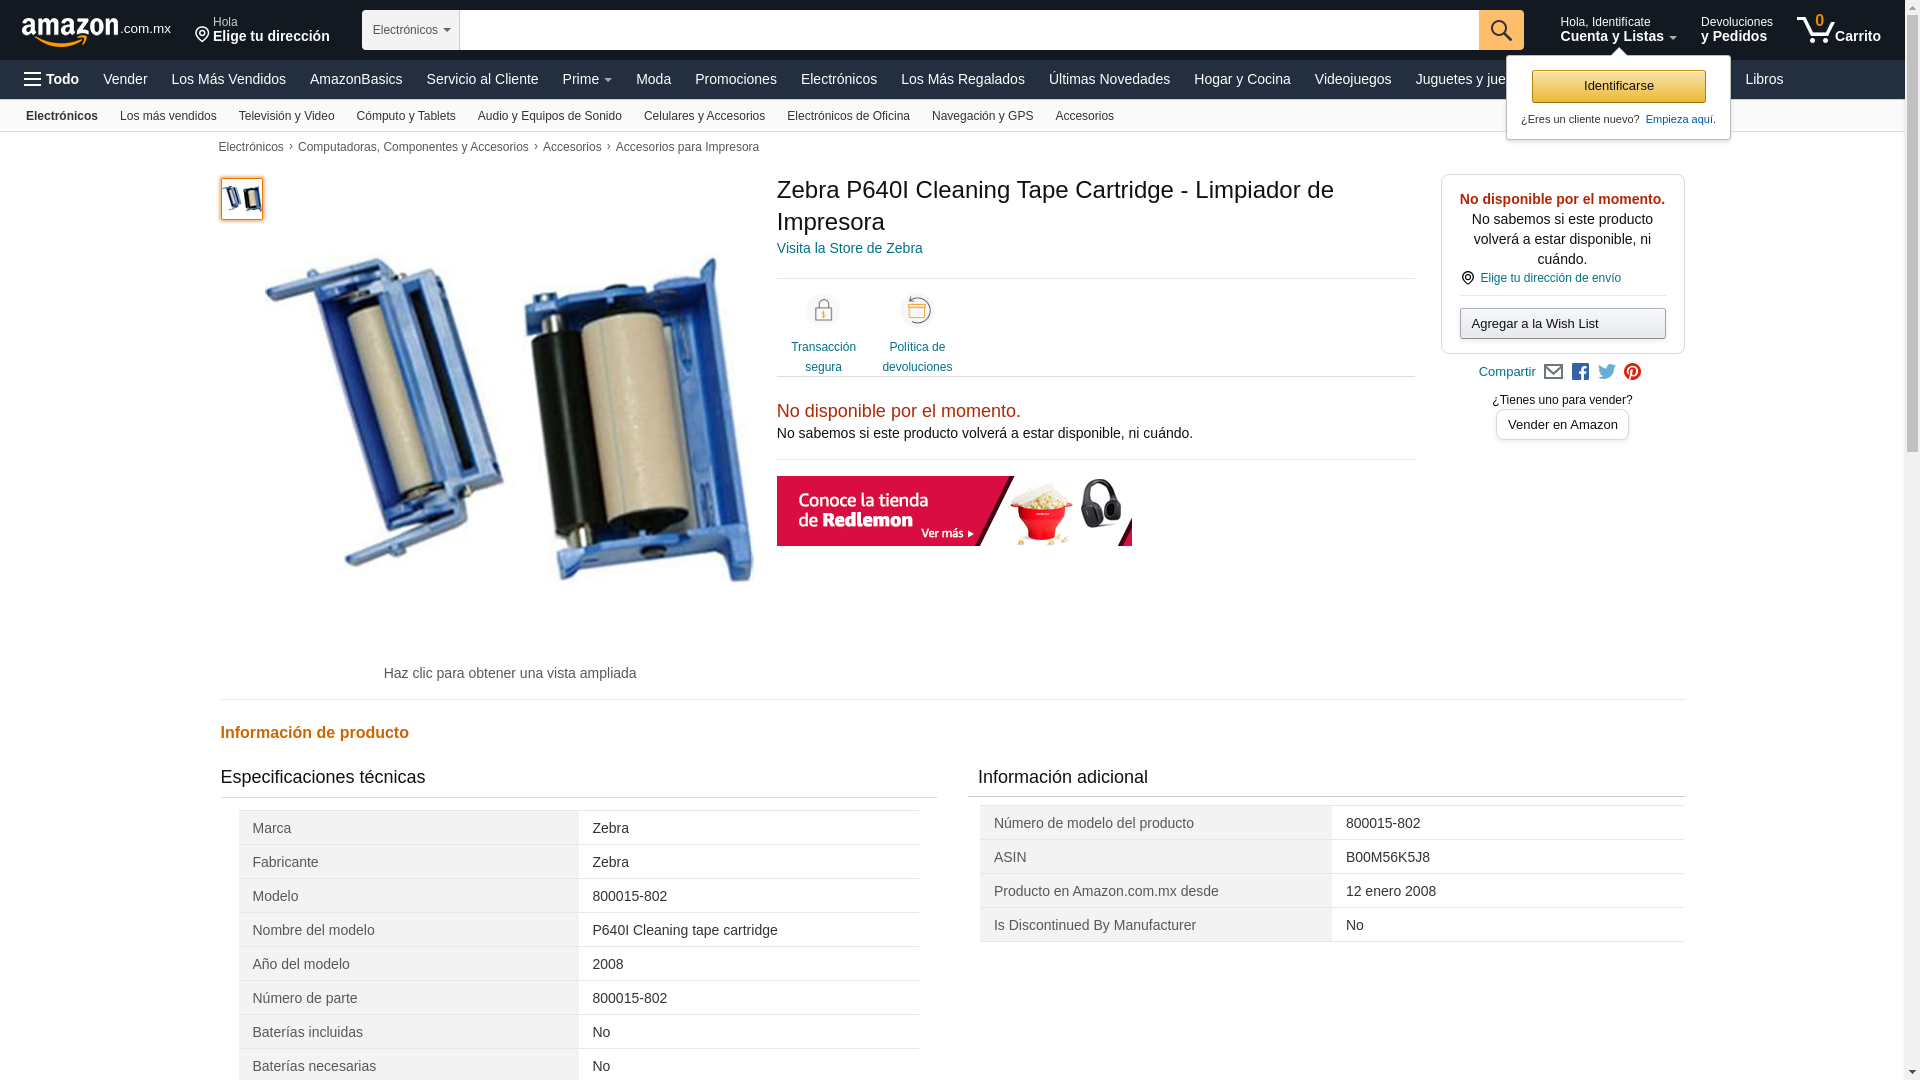Select Celulares y Accesorios subcategory
The height and width of the screenshot is (1080, 1920).
point(704,116)
